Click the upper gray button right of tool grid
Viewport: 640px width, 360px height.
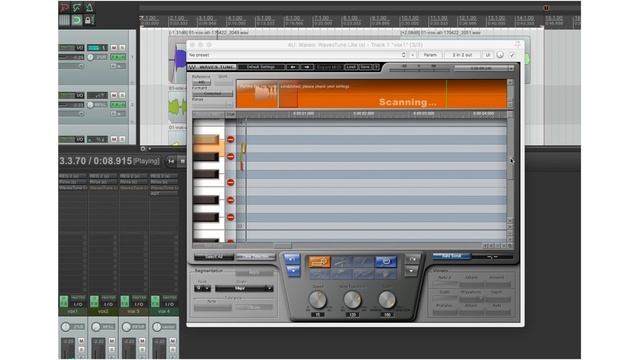click(x=412, y=259)
